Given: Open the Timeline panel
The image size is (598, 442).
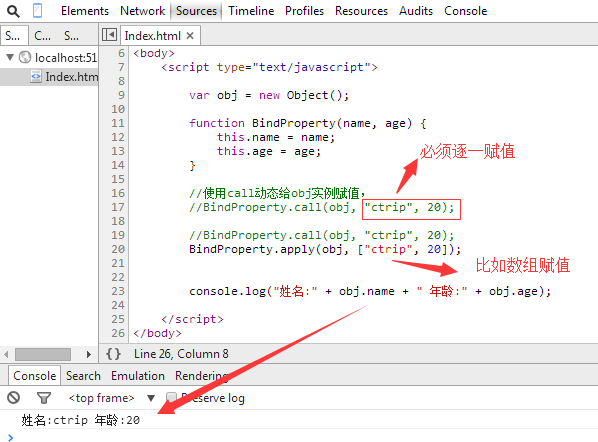Looking at the screenshot, I should [251, 11].
